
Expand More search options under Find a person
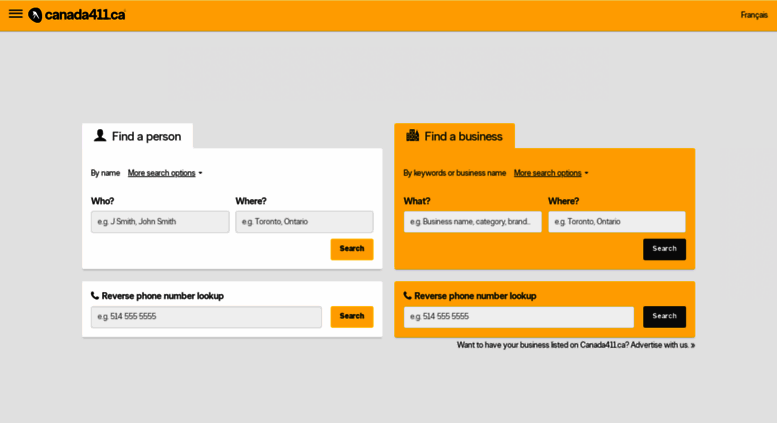(165, 173)
